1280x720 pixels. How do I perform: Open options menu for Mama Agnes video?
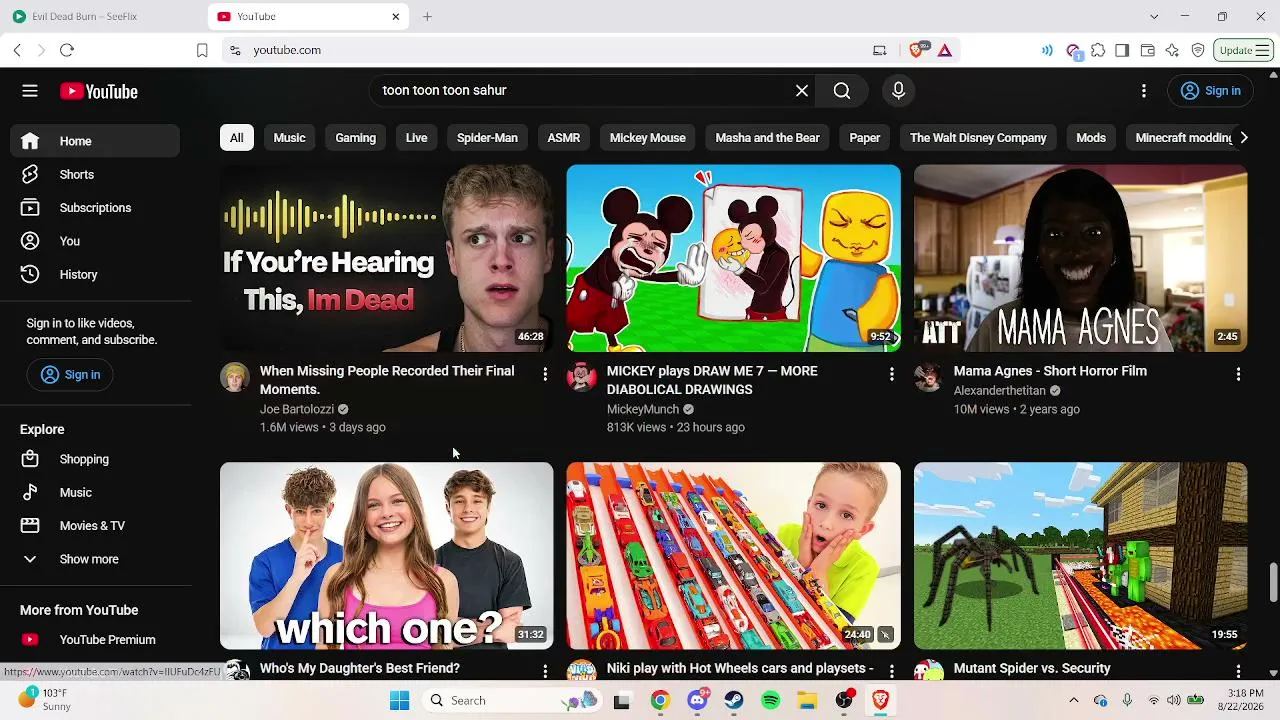1238,374
